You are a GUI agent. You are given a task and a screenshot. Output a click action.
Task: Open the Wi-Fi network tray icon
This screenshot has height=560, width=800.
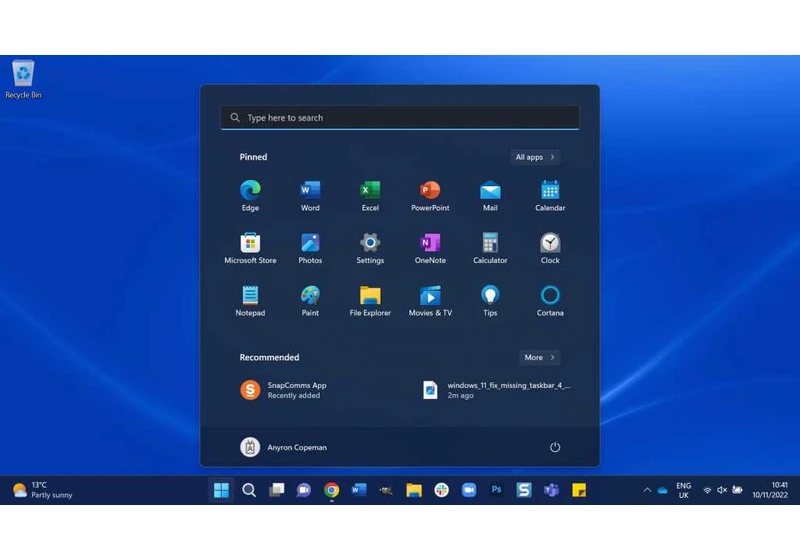[x=707, y=490]
